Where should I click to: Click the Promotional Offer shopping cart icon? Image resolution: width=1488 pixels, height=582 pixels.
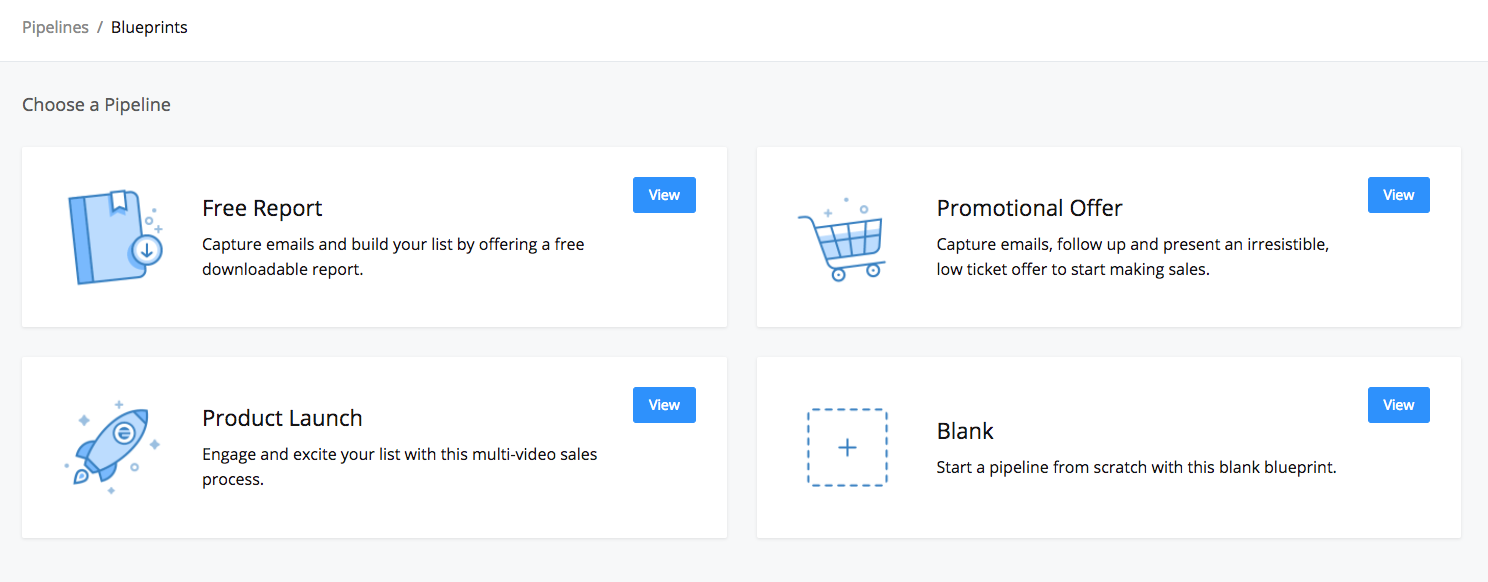tap(842, 240)
